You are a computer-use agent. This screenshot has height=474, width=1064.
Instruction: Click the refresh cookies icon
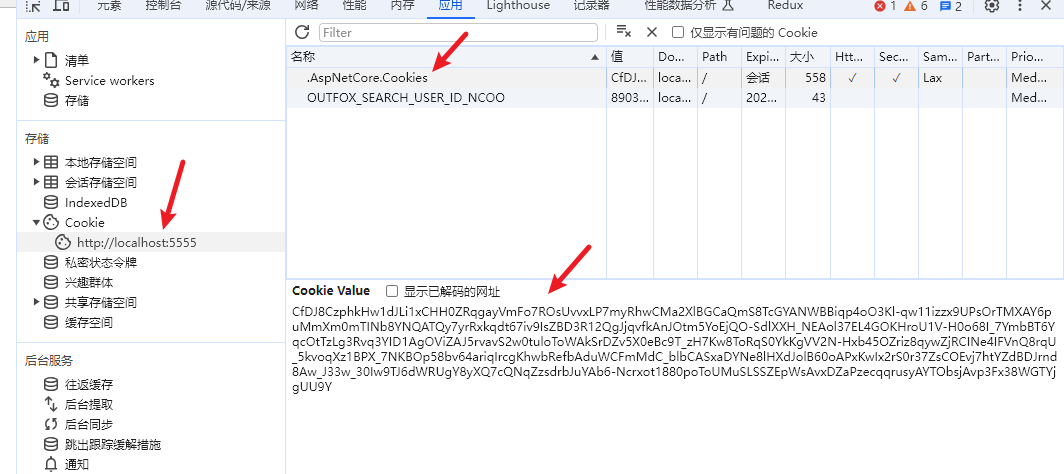pyautogui.click(x=302, y=32)
